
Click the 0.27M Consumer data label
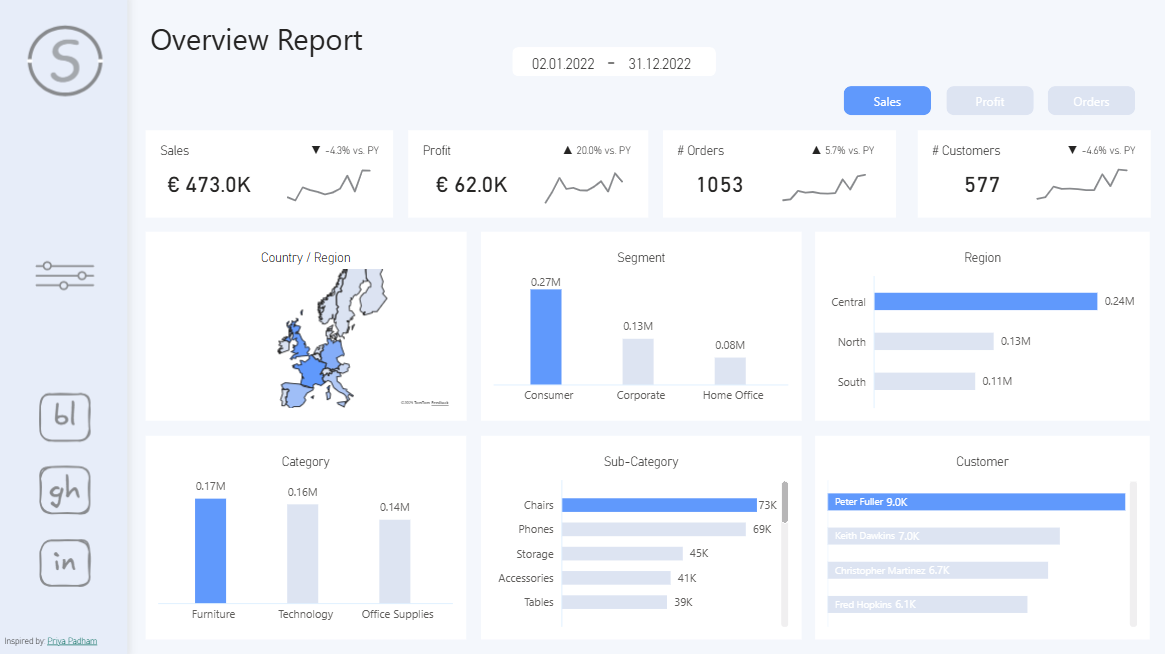[x=546, y=282]
